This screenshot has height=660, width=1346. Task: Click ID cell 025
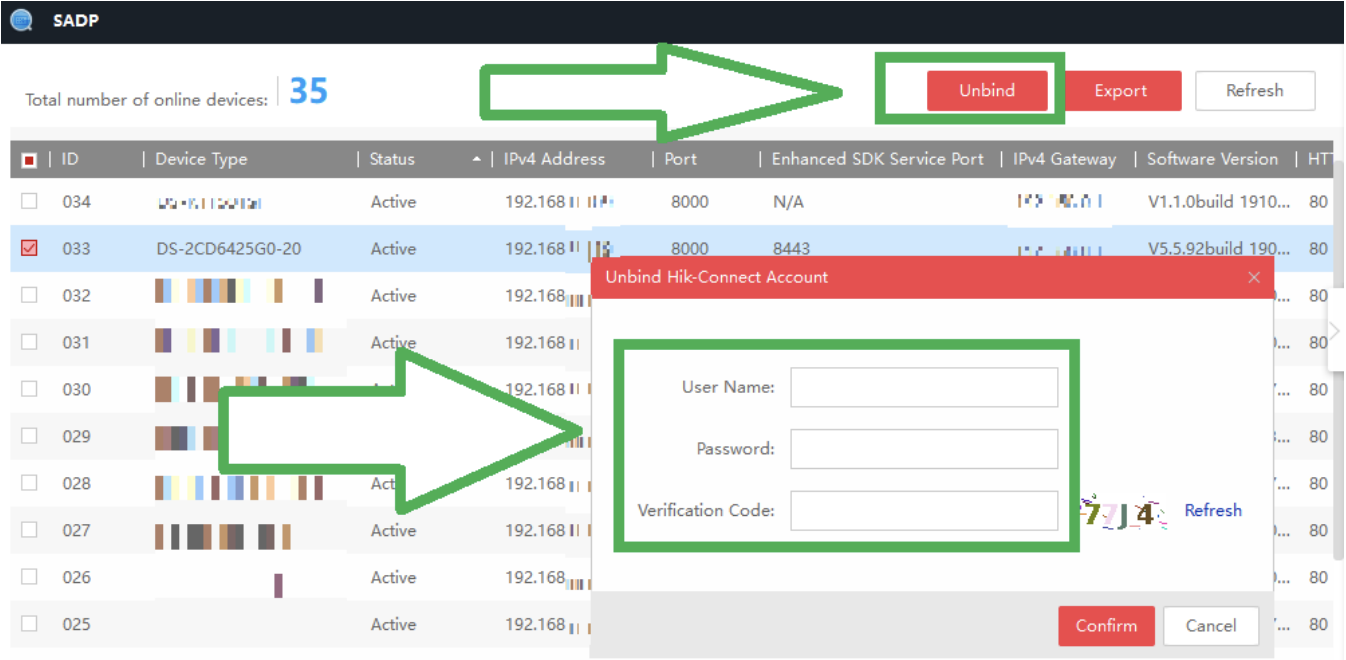pos(76,624)
